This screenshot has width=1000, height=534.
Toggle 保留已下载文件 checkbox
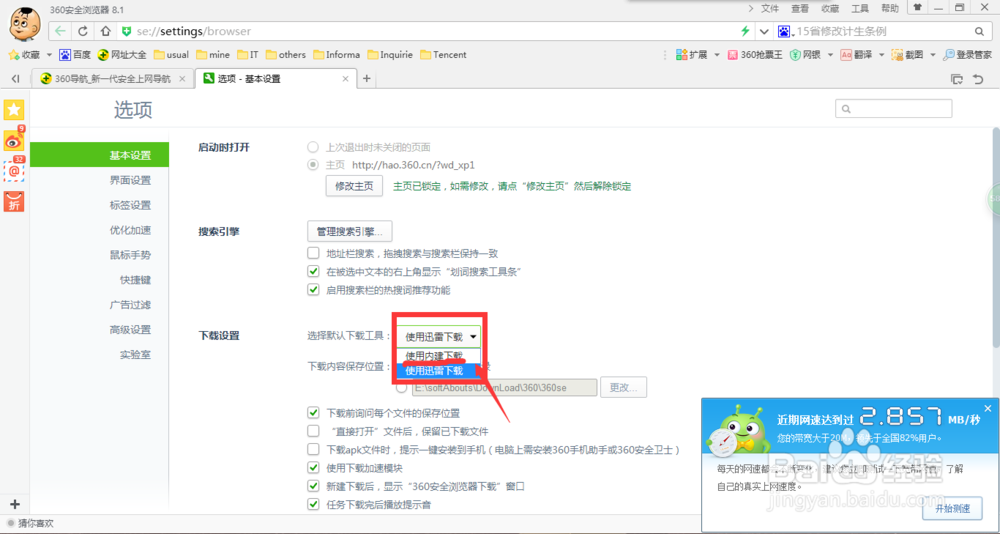[x=313, y=431]
